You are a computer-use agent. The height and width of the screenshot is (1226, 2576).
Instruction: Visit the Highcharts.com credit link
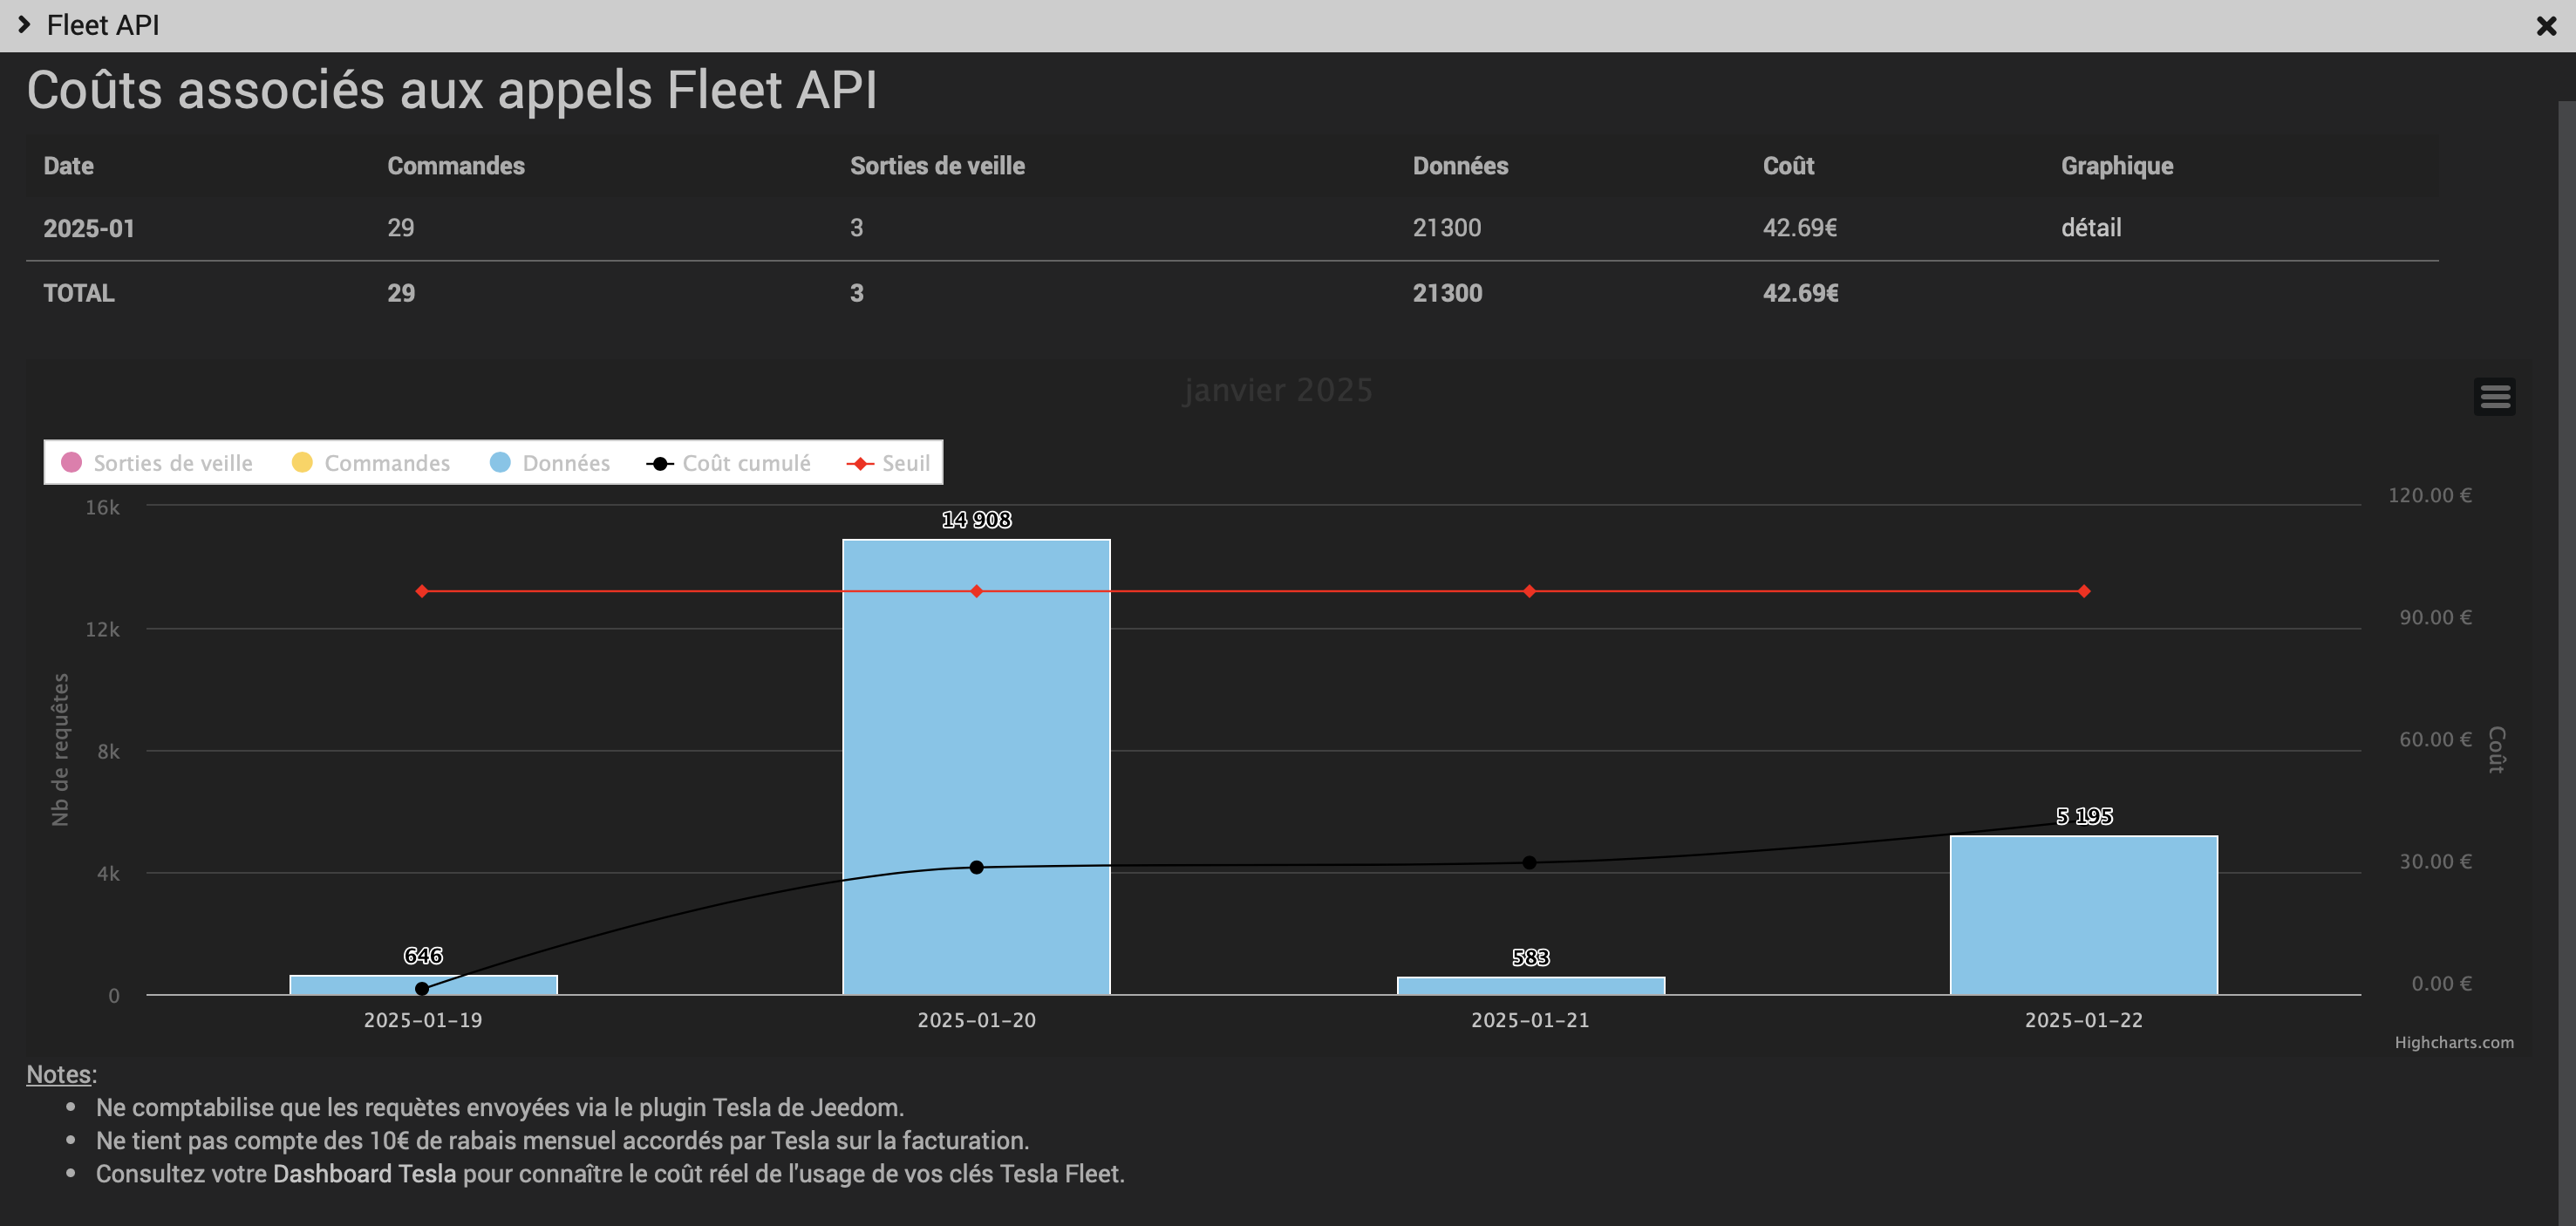point(2453,1042)
